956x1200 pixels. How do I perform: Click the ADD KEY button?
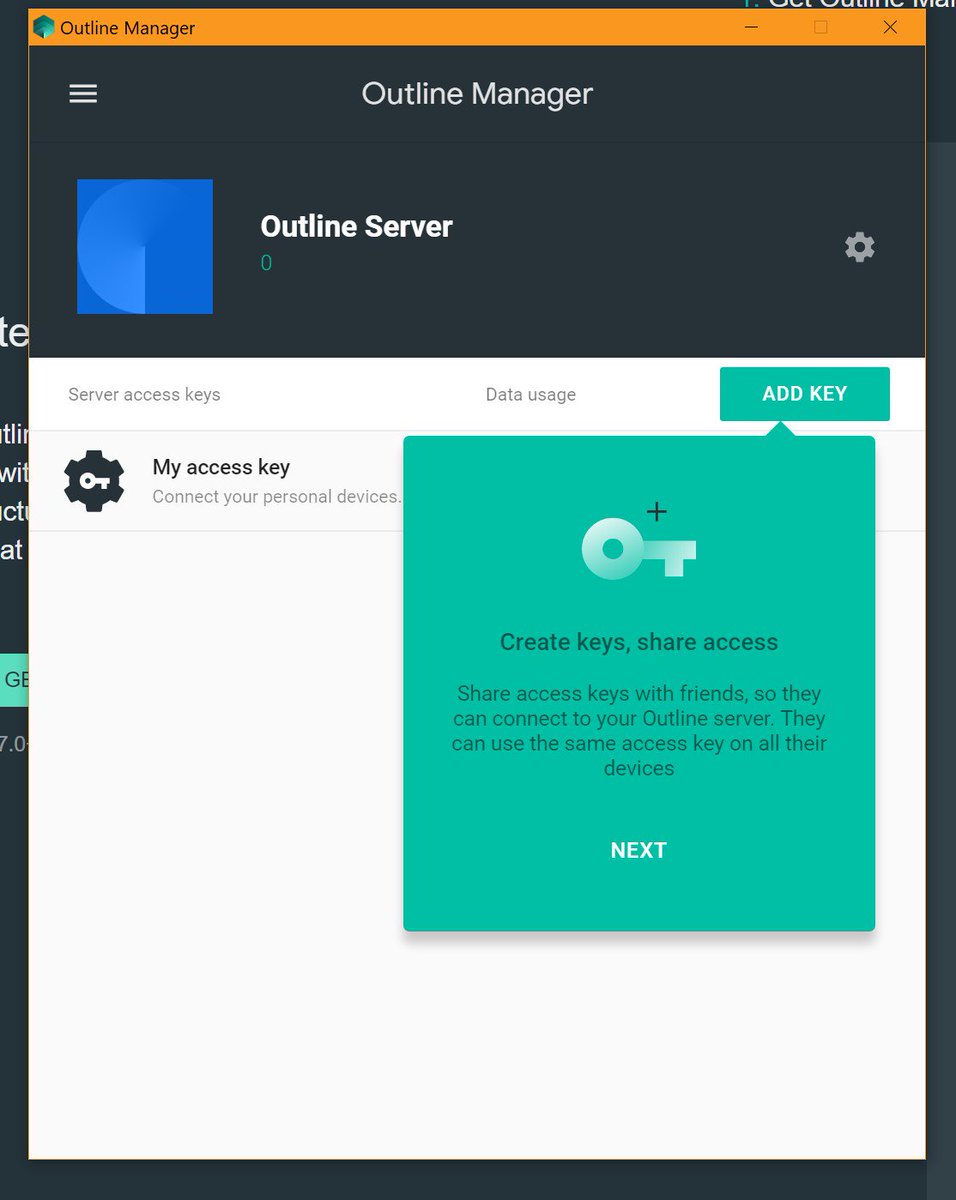(805, 394)
